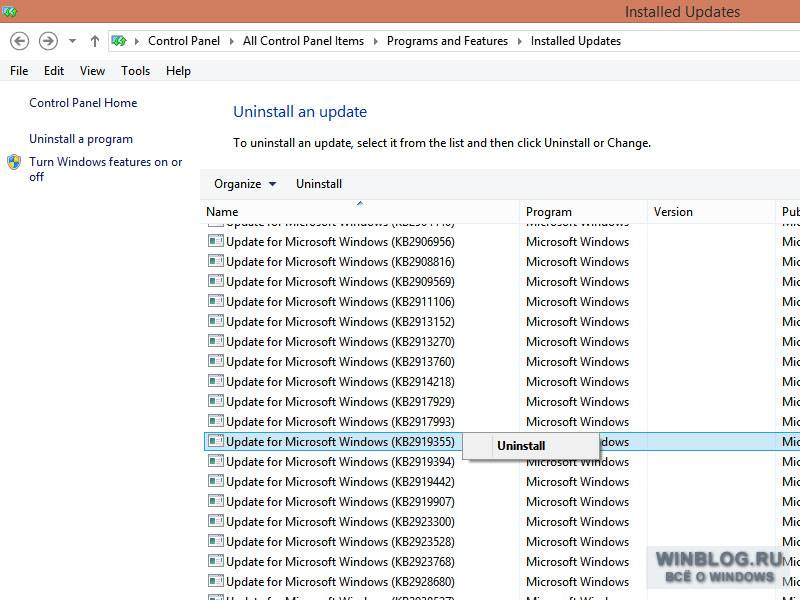Open the Control Panel Home link
Viewport: 800px width, 600px height.
click(83, 103)
